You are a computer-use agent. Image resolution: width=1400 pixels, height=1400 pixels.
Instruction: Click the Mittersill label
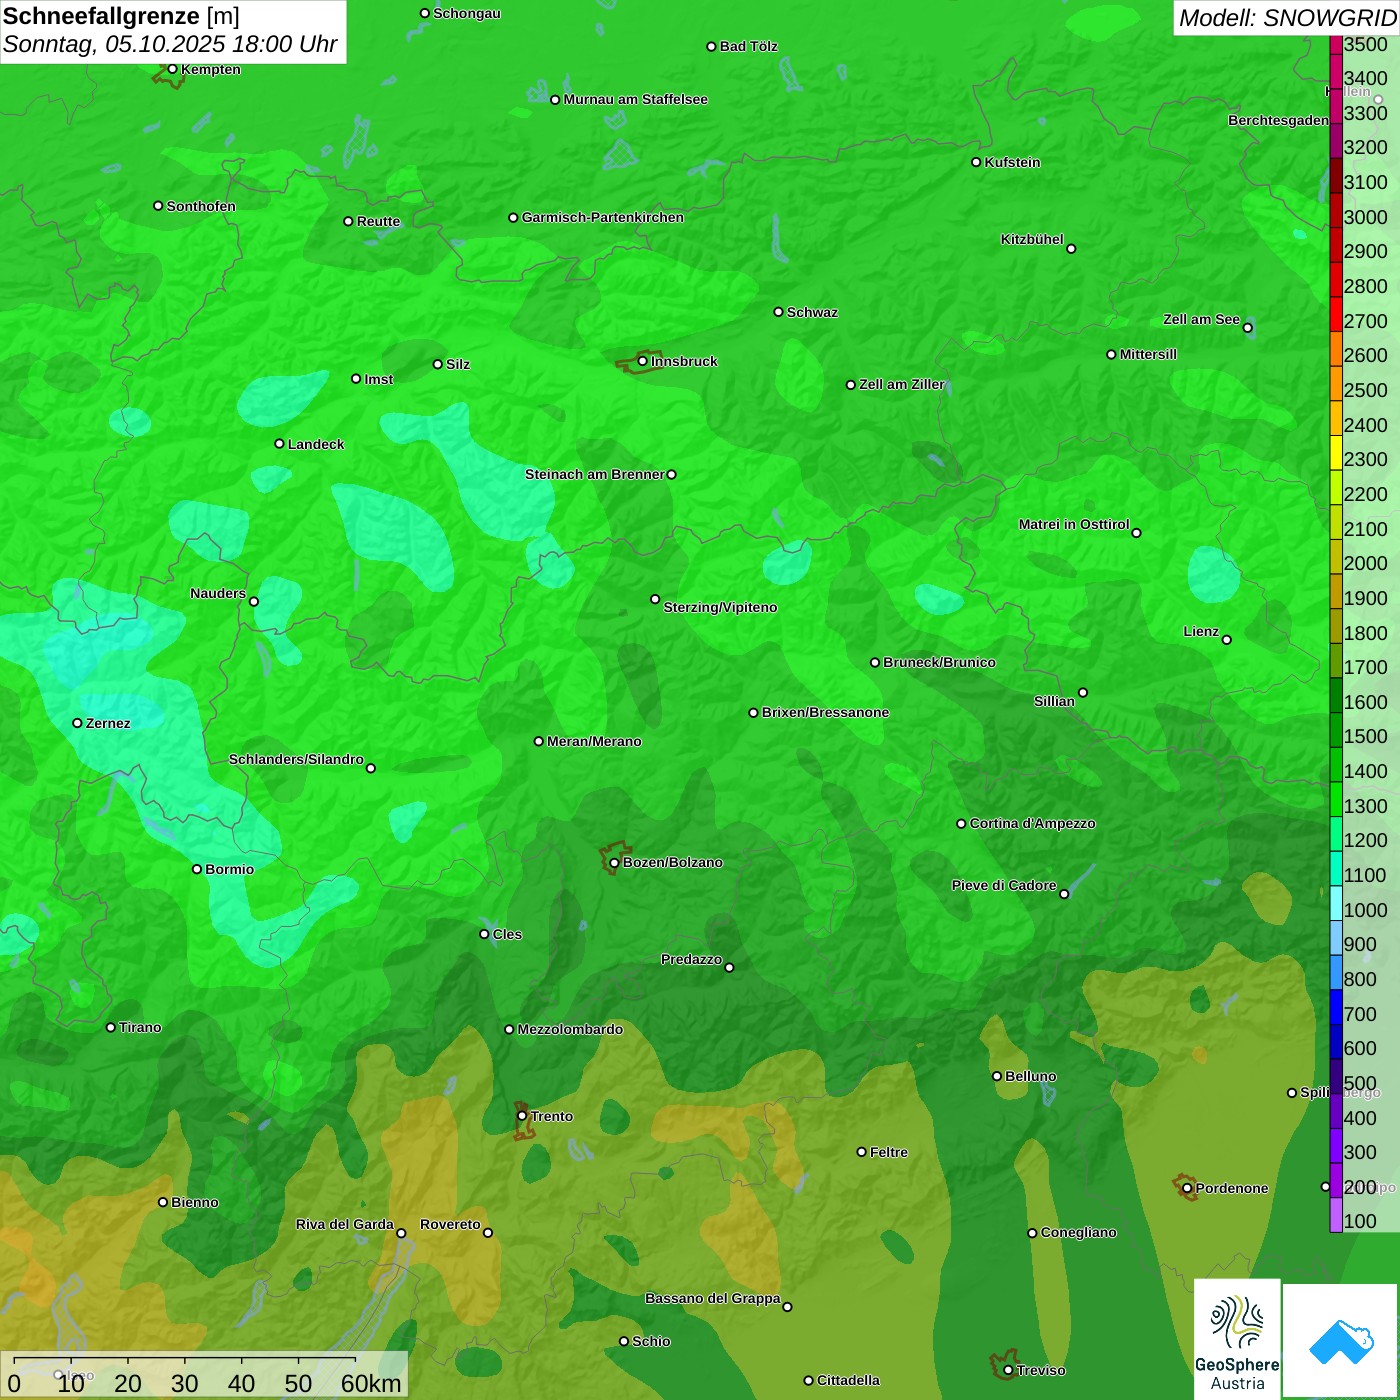tap(1148, 354)
